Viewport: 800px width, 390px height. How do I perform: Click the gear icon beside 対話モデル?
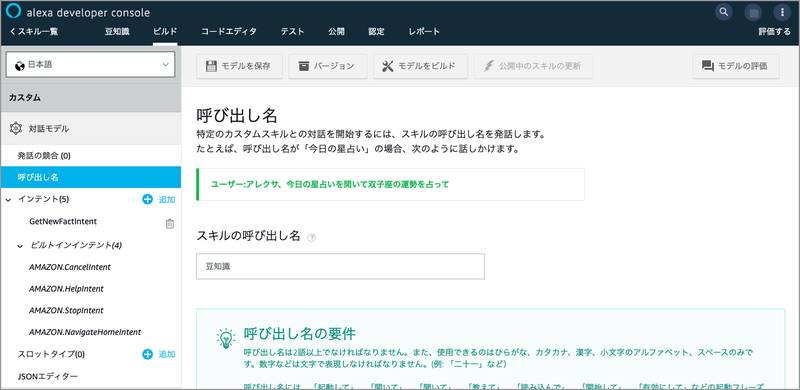[16, 129]
